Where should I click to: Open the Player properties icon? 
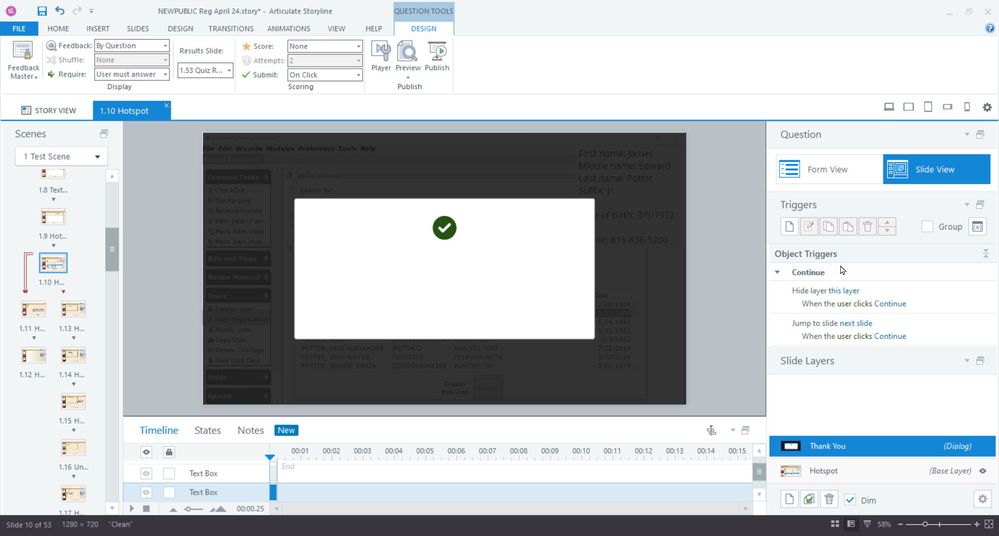[381, 56]
